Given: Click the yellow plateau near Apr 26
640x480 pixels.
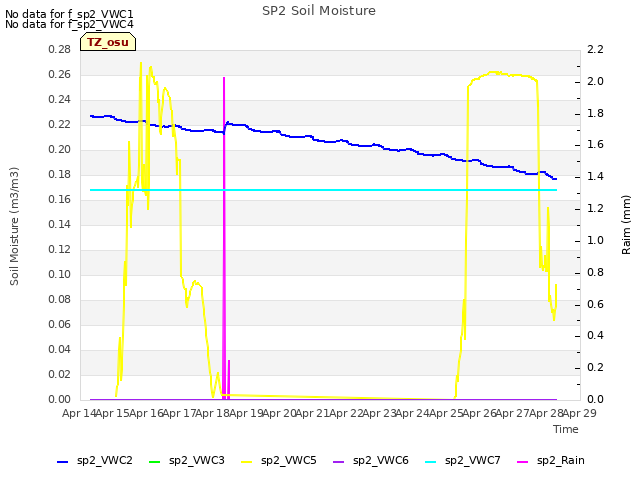Looking at the screenshot, I should pyautogui.click(x=502, y=75).
